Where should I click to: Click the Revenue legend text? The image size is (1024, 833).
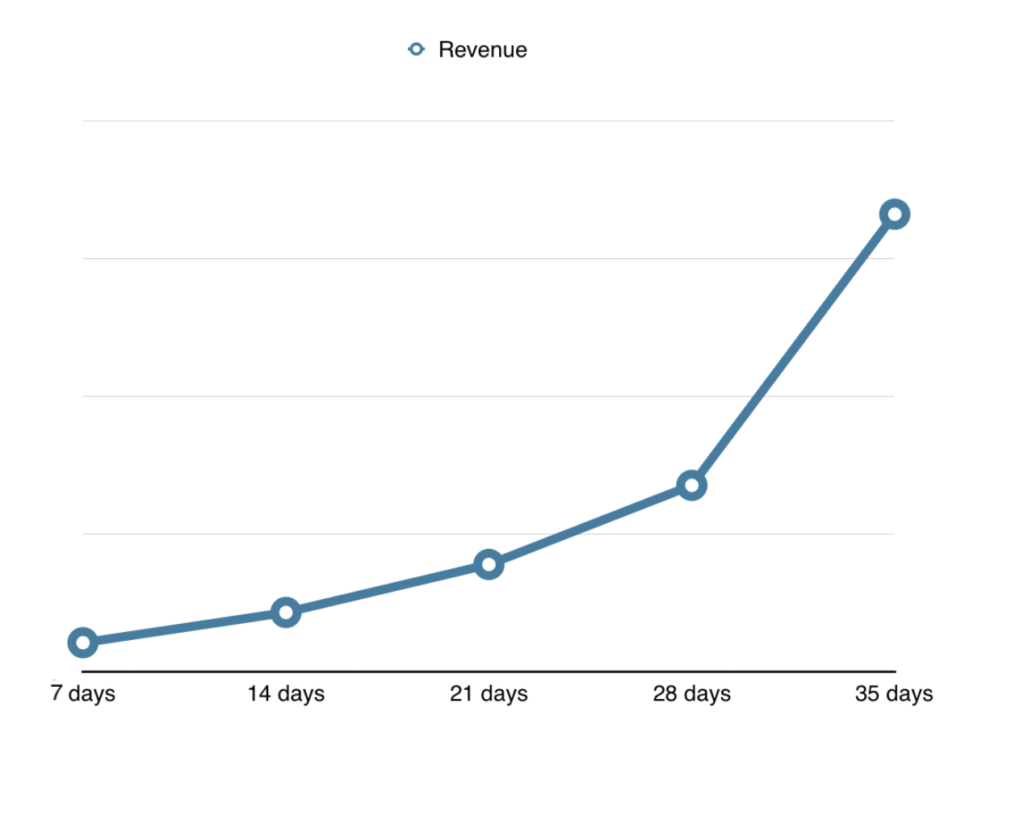(482, 49)
